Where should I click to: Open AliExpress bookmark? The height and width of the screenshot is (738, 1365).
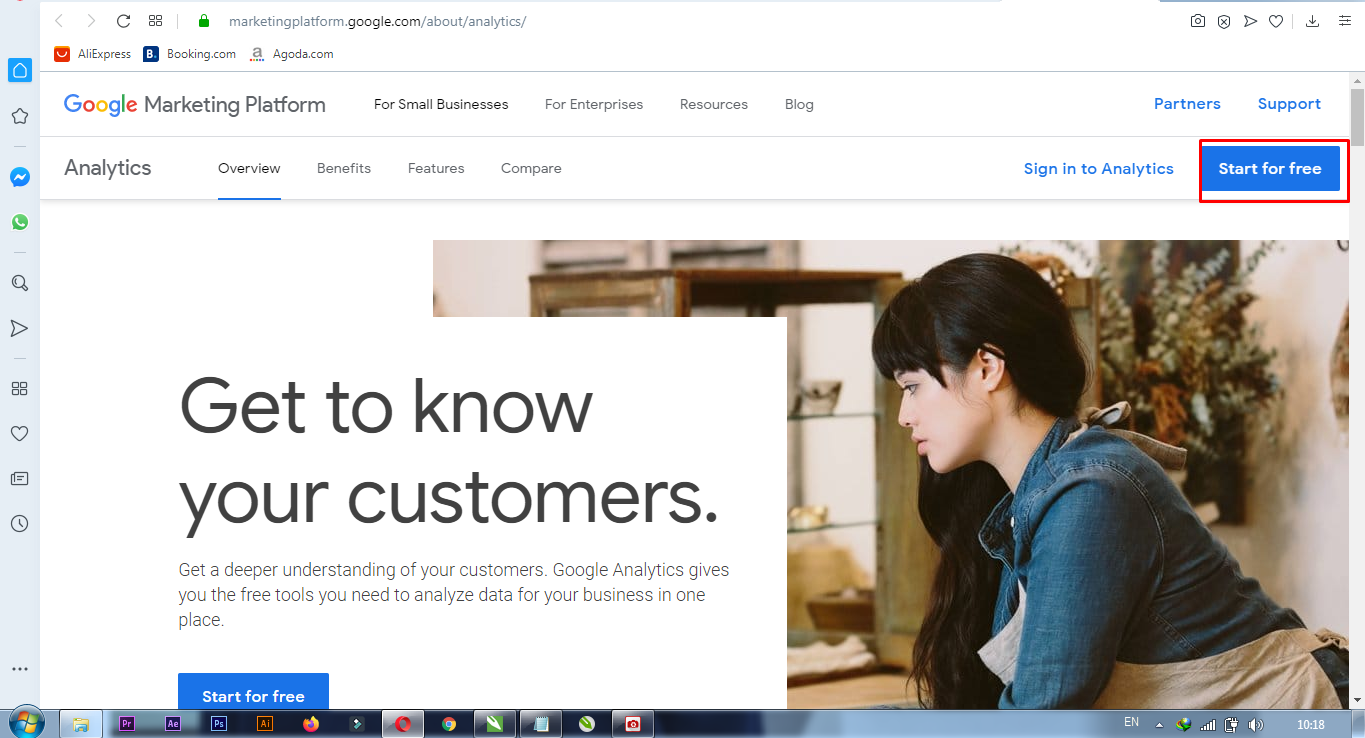click(x=93, y=54)
